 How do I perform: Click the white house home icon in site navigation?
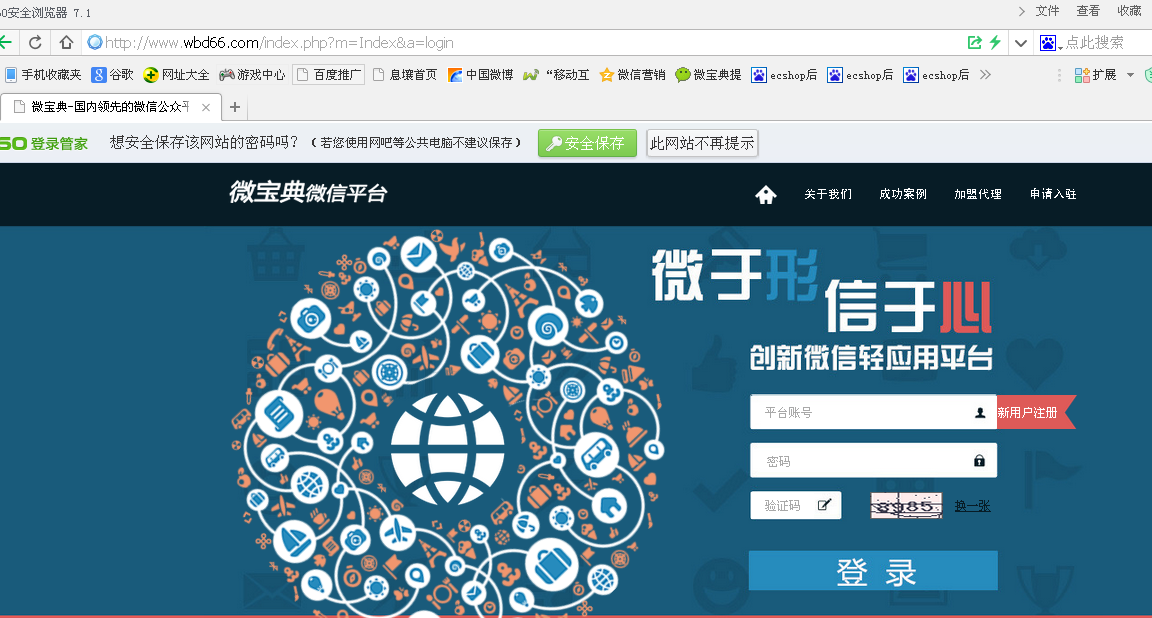[765, 195]
